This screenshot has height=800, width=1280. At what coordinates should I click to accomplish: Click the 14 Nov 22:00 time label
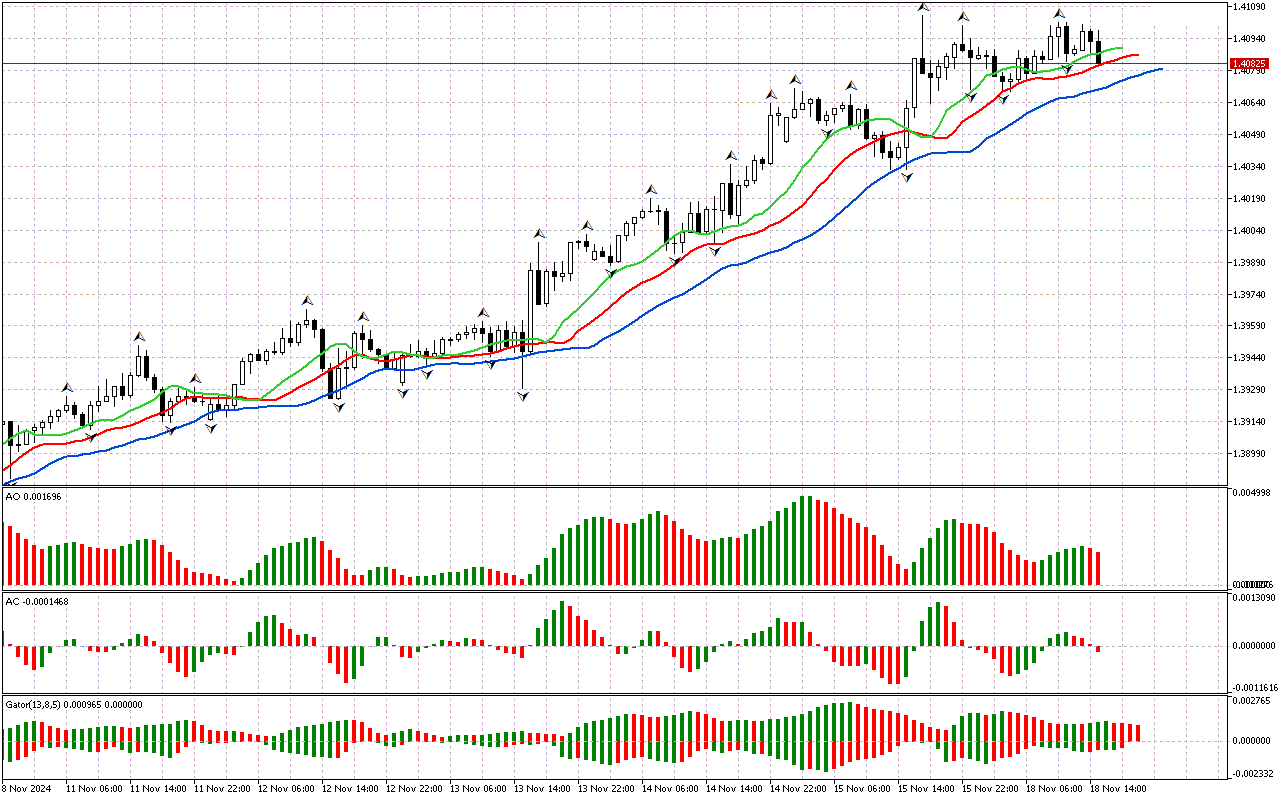[x=798, y=789]
